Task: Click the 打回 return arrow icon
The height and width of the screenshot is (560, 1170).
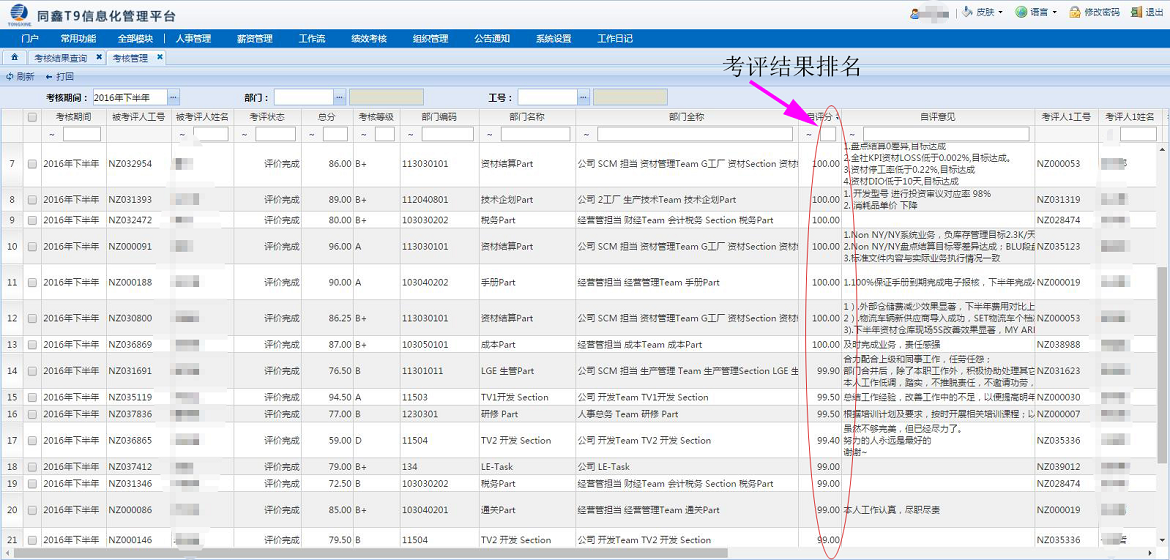Action: click(x=49, y=77)
